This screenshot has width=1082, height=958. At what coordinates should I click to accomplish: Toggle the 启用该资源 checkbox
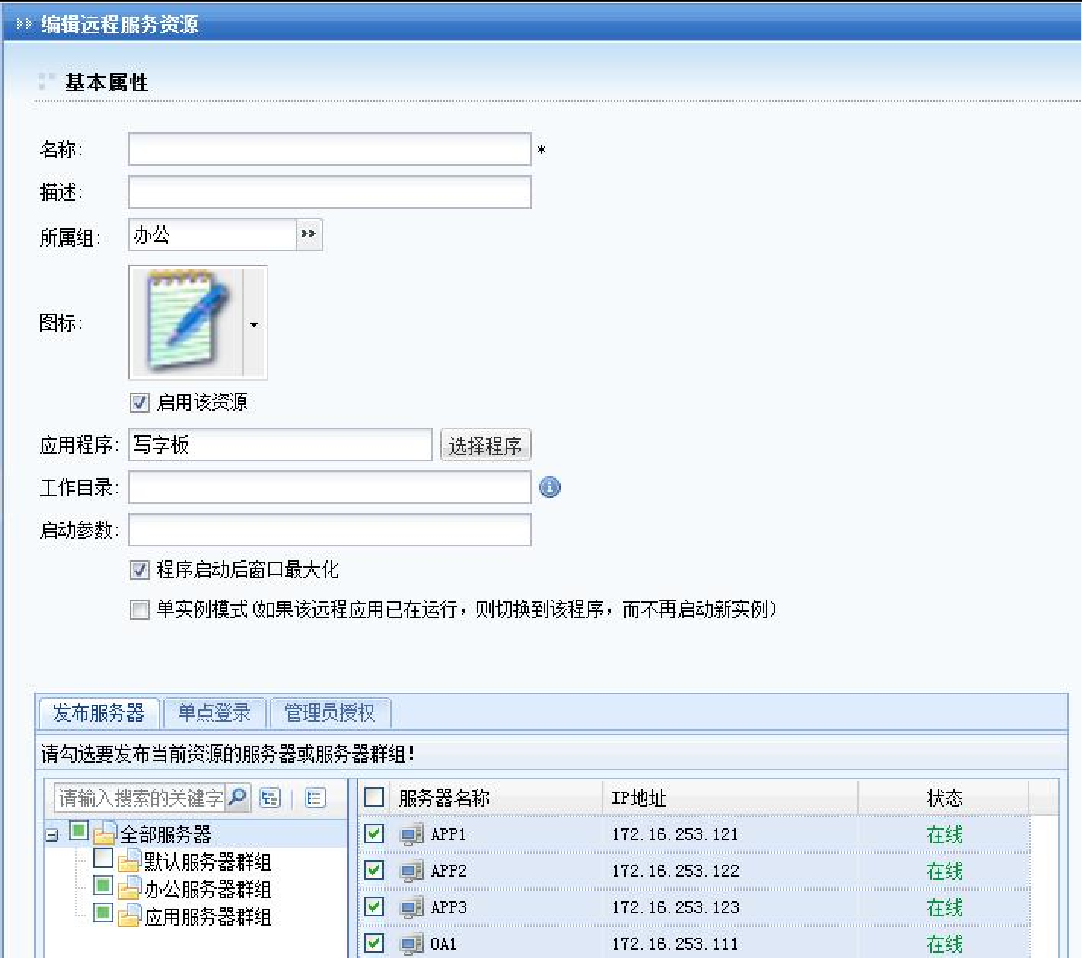pos(140,403)
